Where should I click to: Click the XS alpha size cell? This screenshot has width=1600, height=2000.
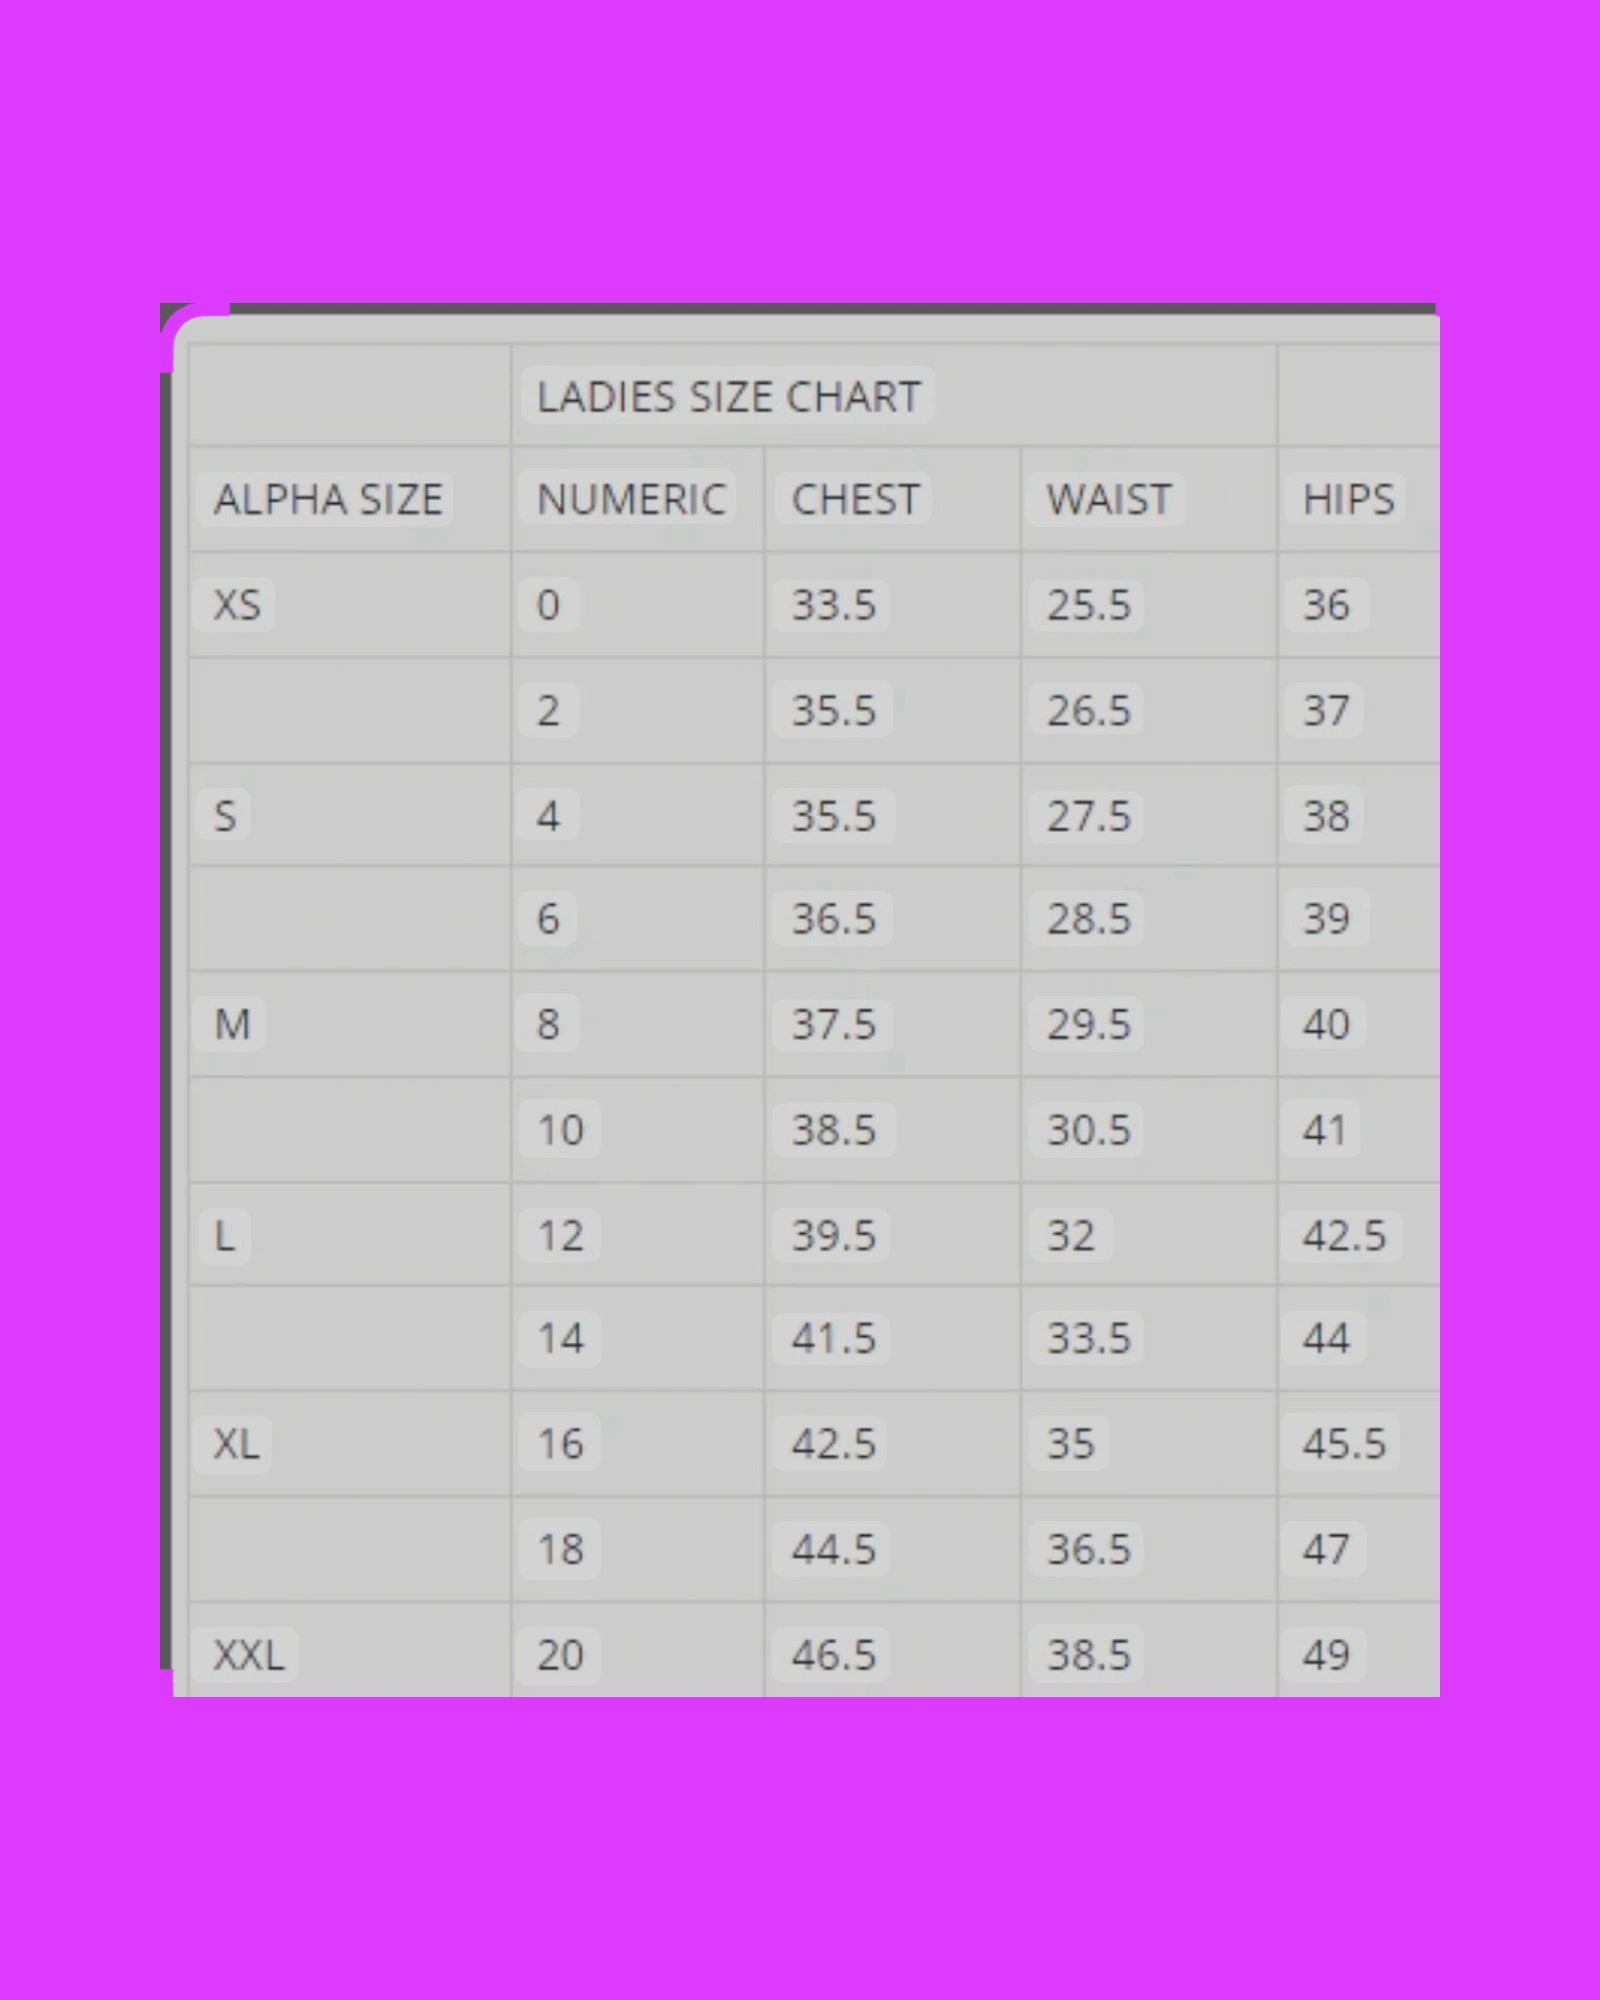coord(237,605)
